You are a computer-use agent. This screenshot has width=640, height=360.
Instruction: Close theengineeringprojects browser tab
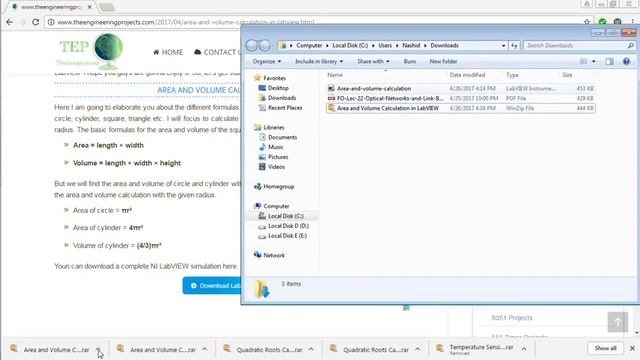[x=89, y=7]
